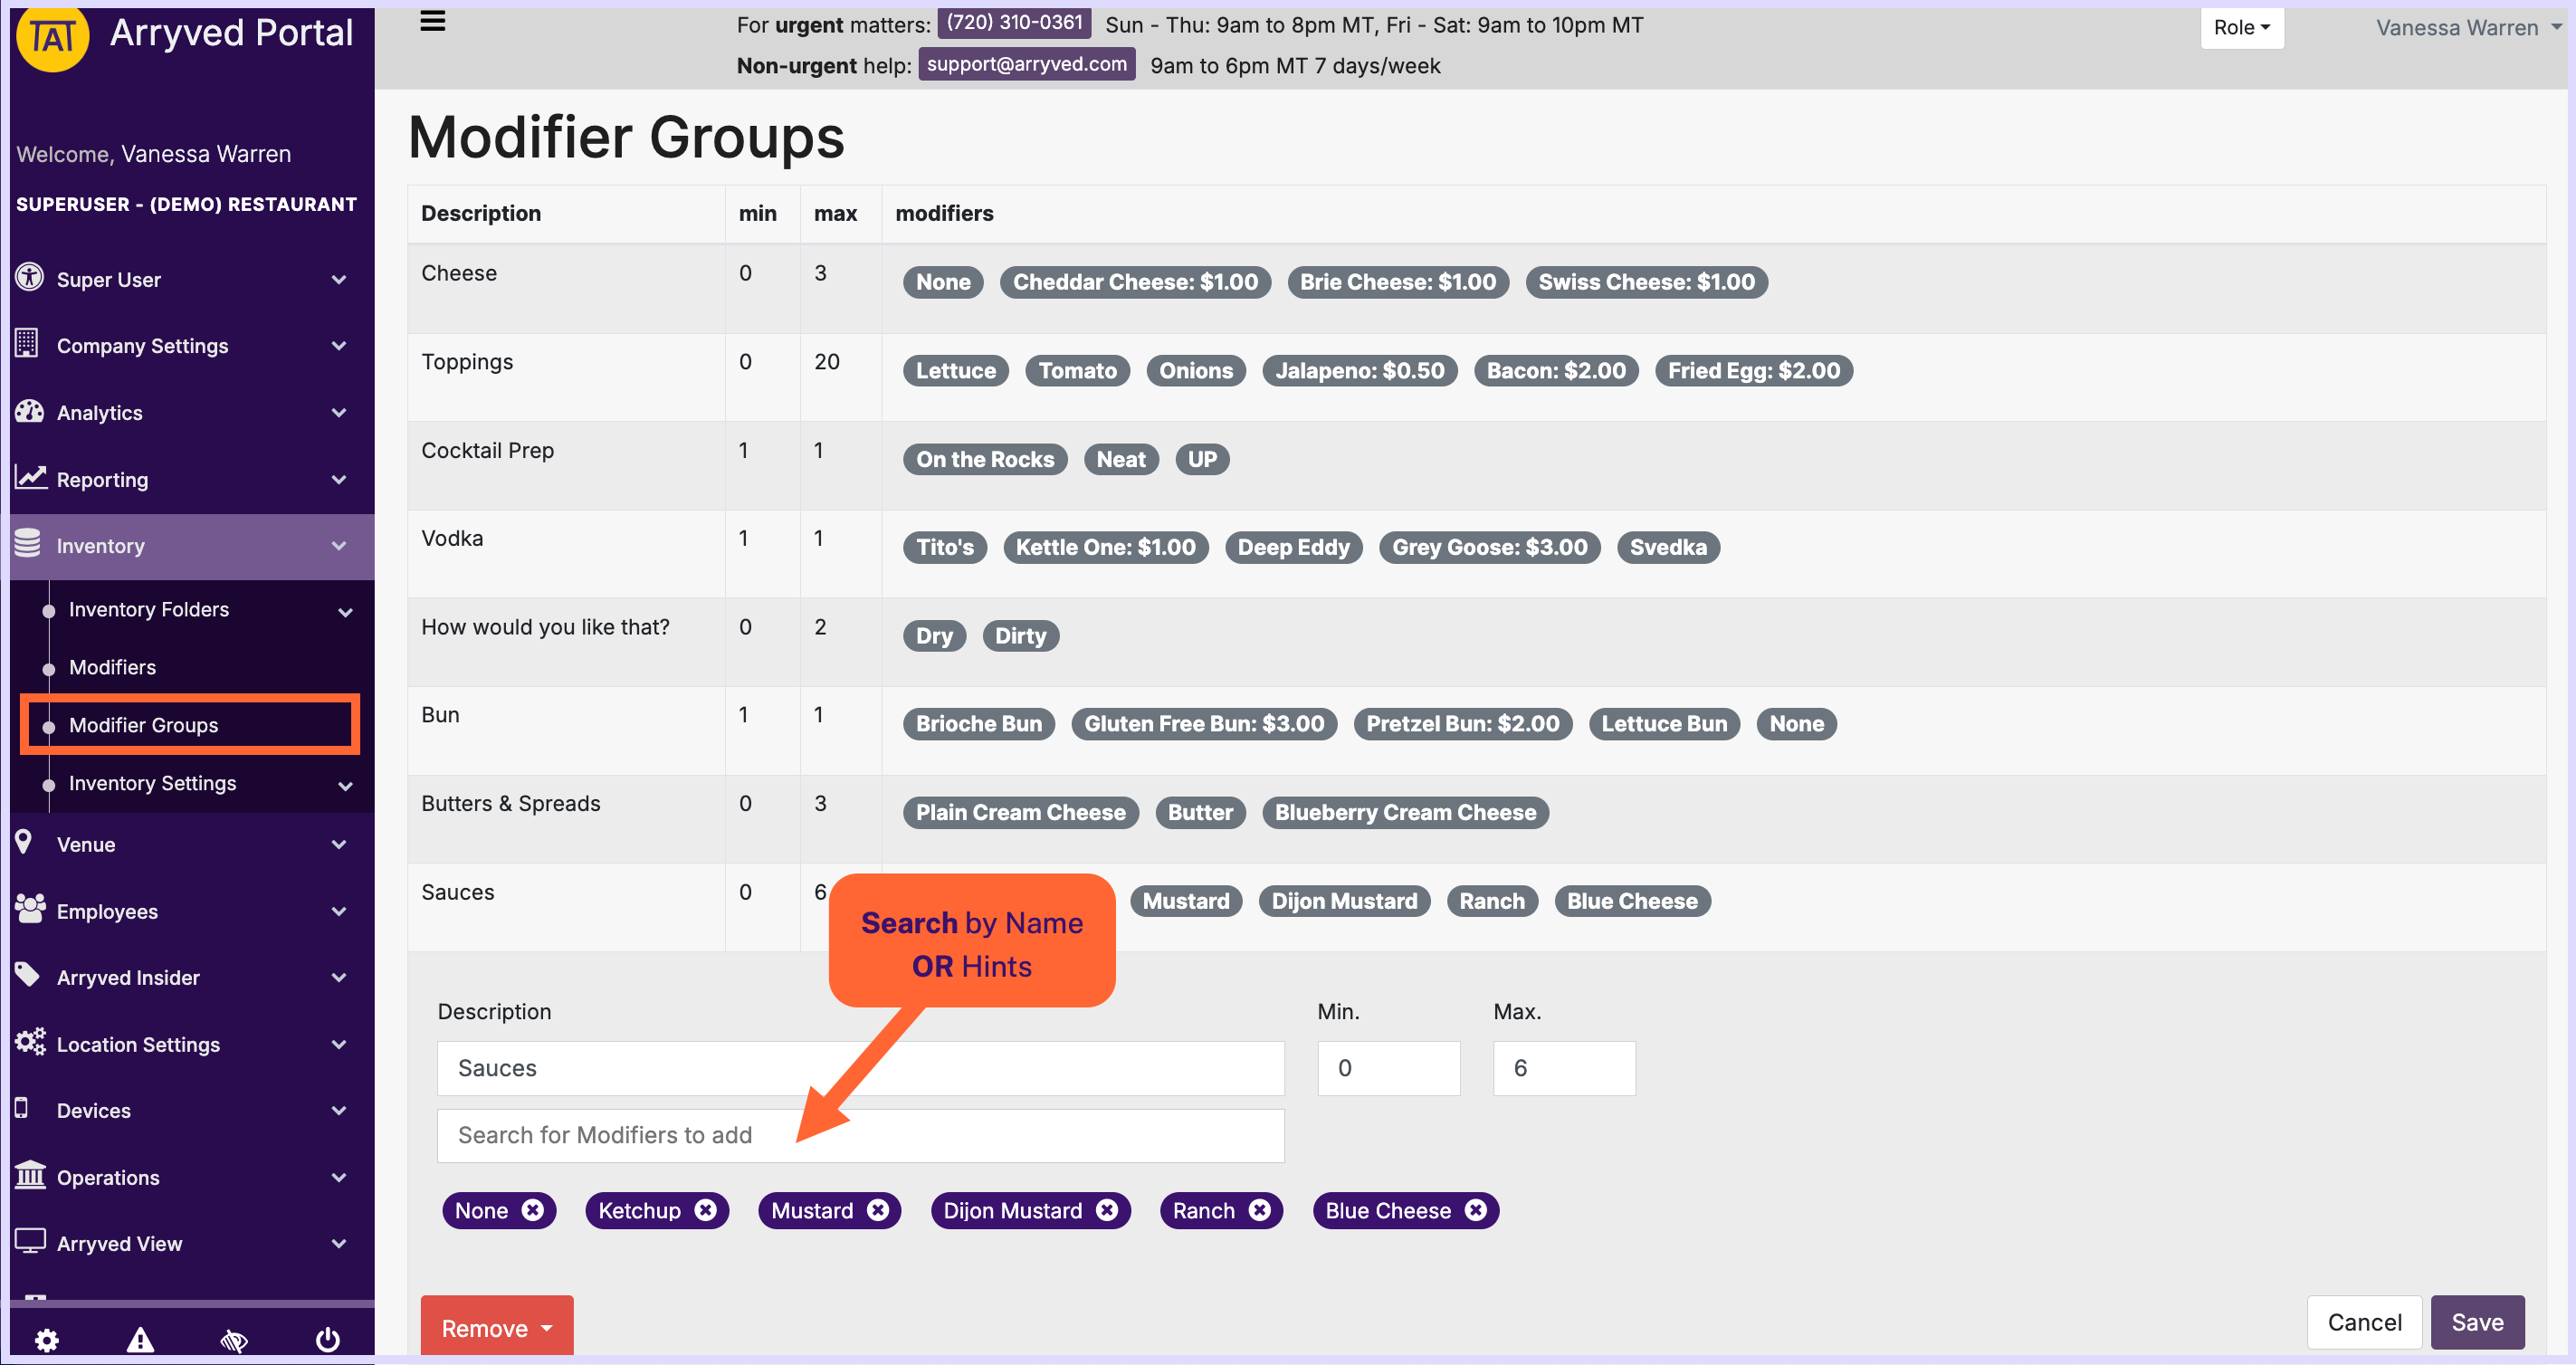2576x1365 pixels.
Task: Click the Operations bank icon
Action: point(30,1175)
